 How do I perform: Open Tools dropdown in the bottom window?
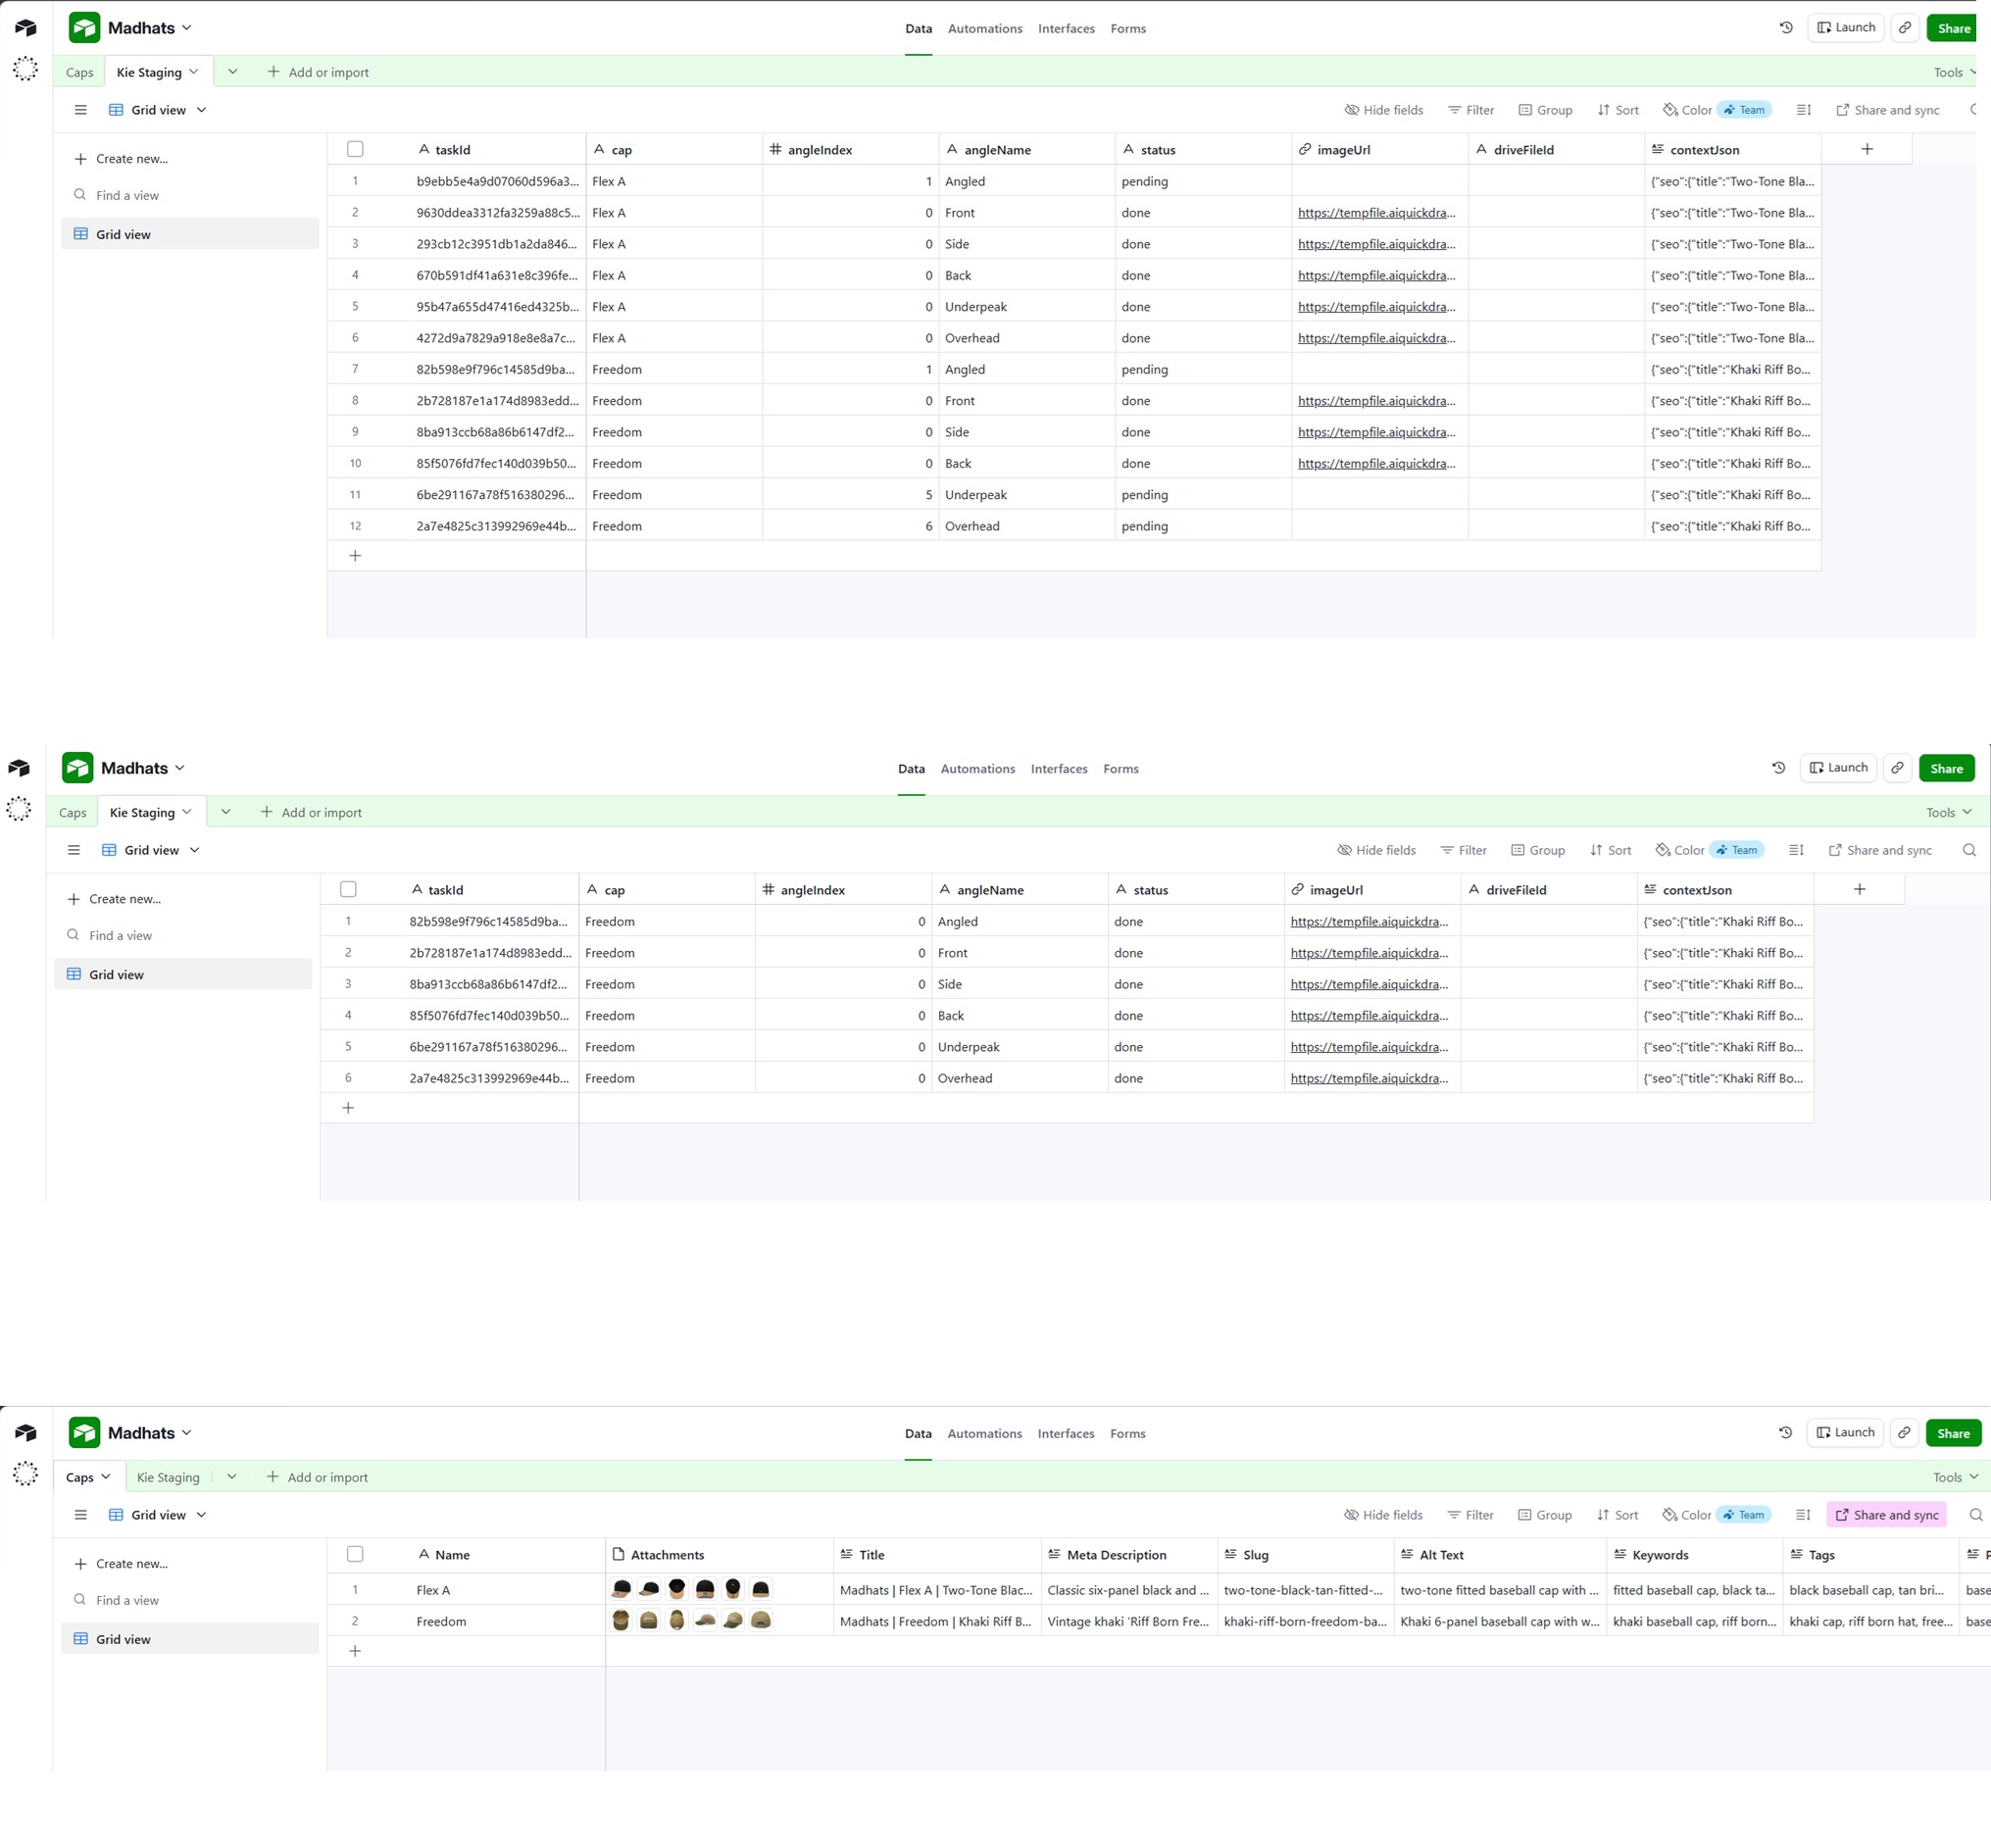tap(1955, 1477)
